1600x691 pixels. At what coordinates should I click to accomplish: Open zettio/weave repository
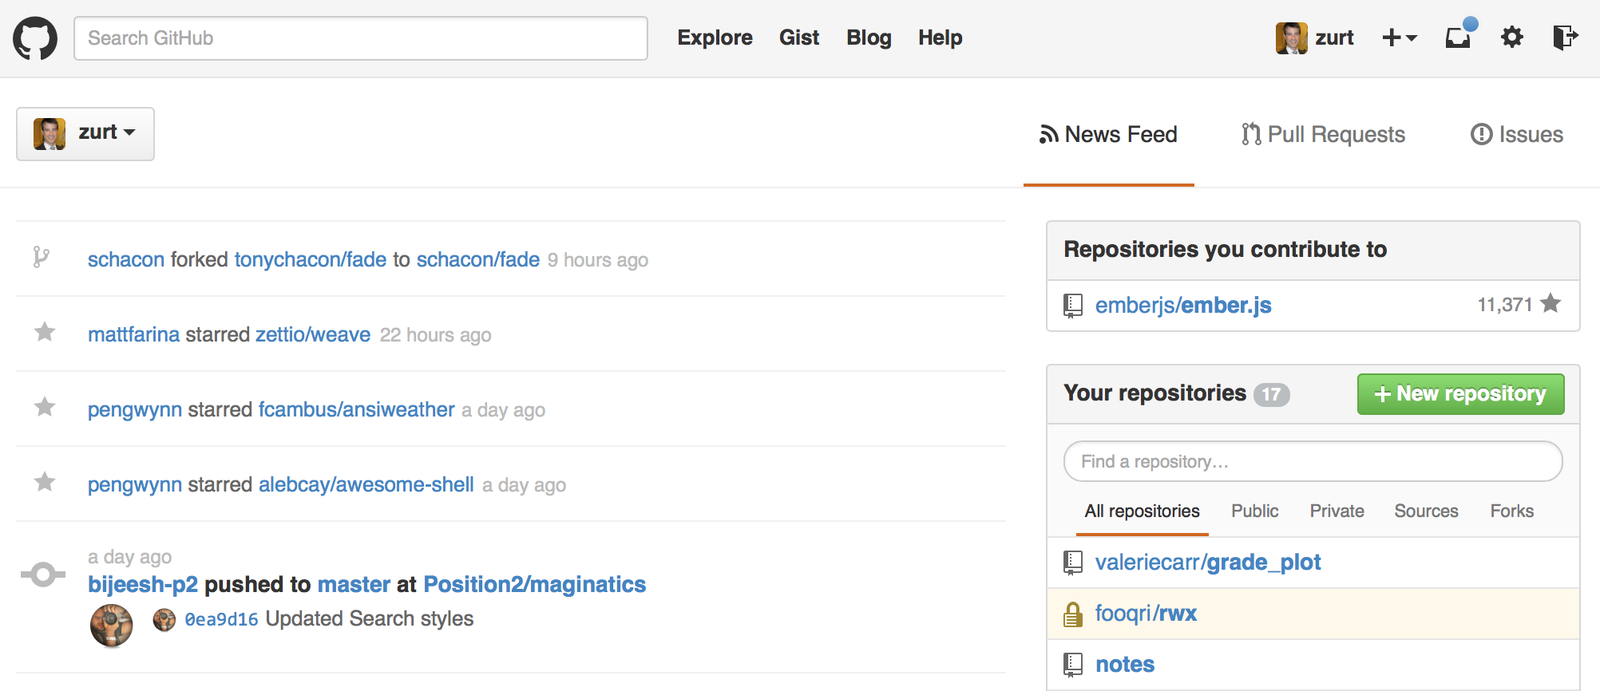pos(313,335)
